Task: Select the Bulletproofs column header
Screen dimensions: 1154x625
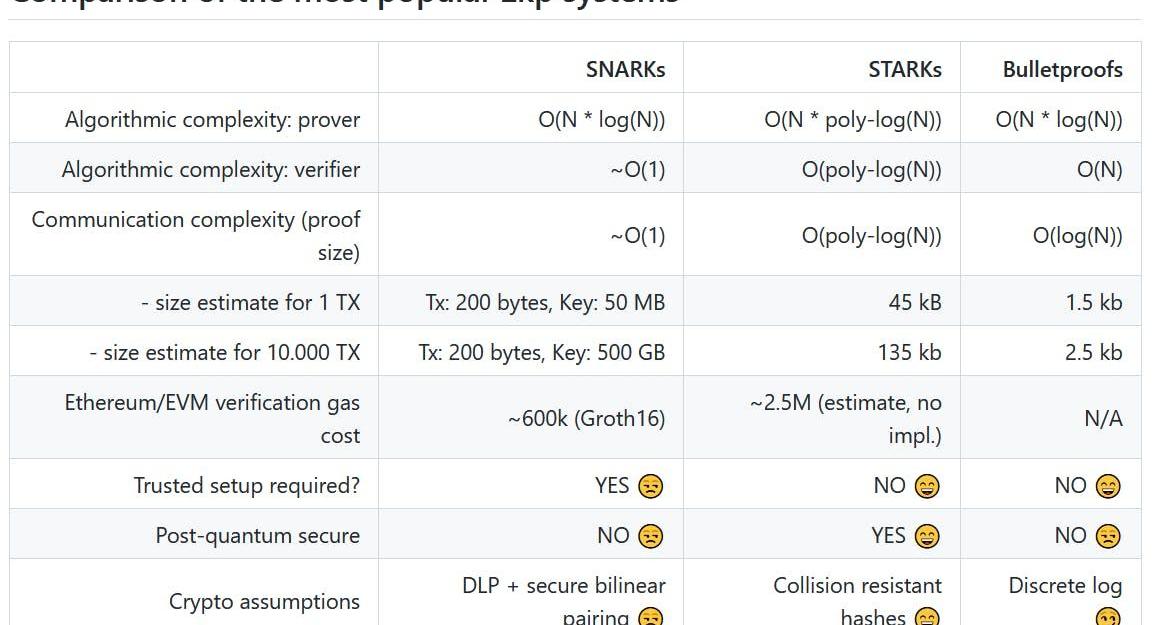Action: click(1063, 69)
